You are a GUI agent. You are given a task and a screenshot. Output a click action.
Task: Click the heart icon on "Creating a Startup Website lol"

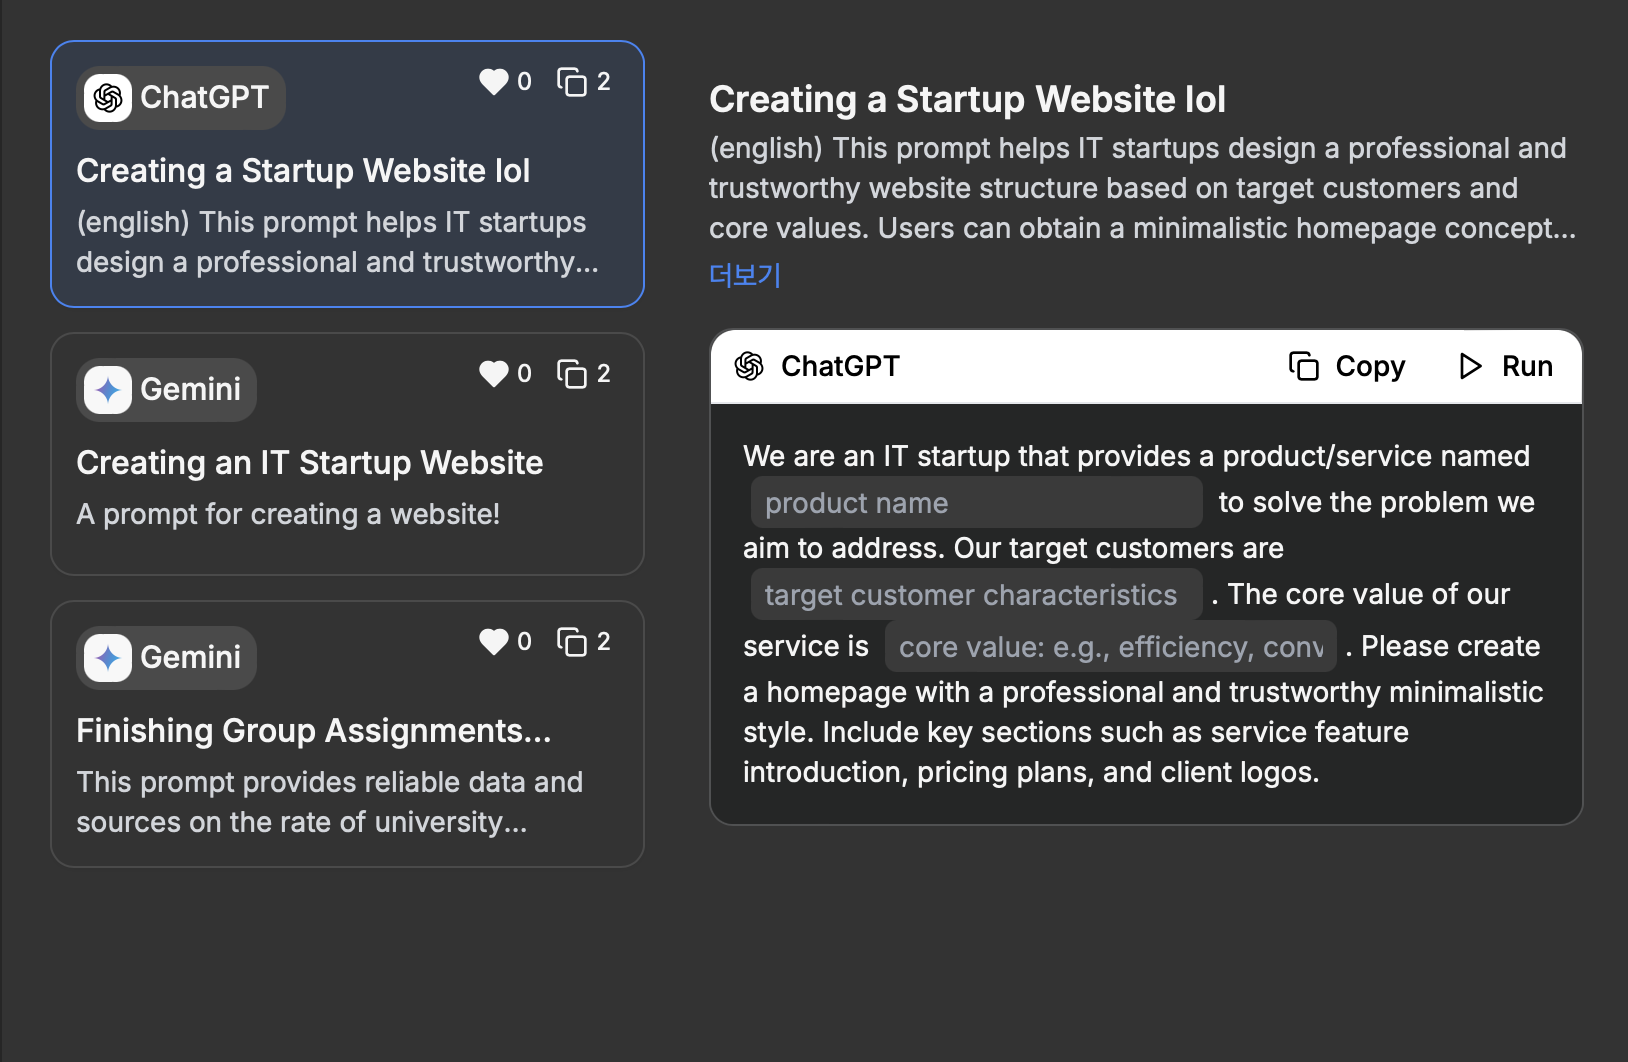click(x=494, y=82)
